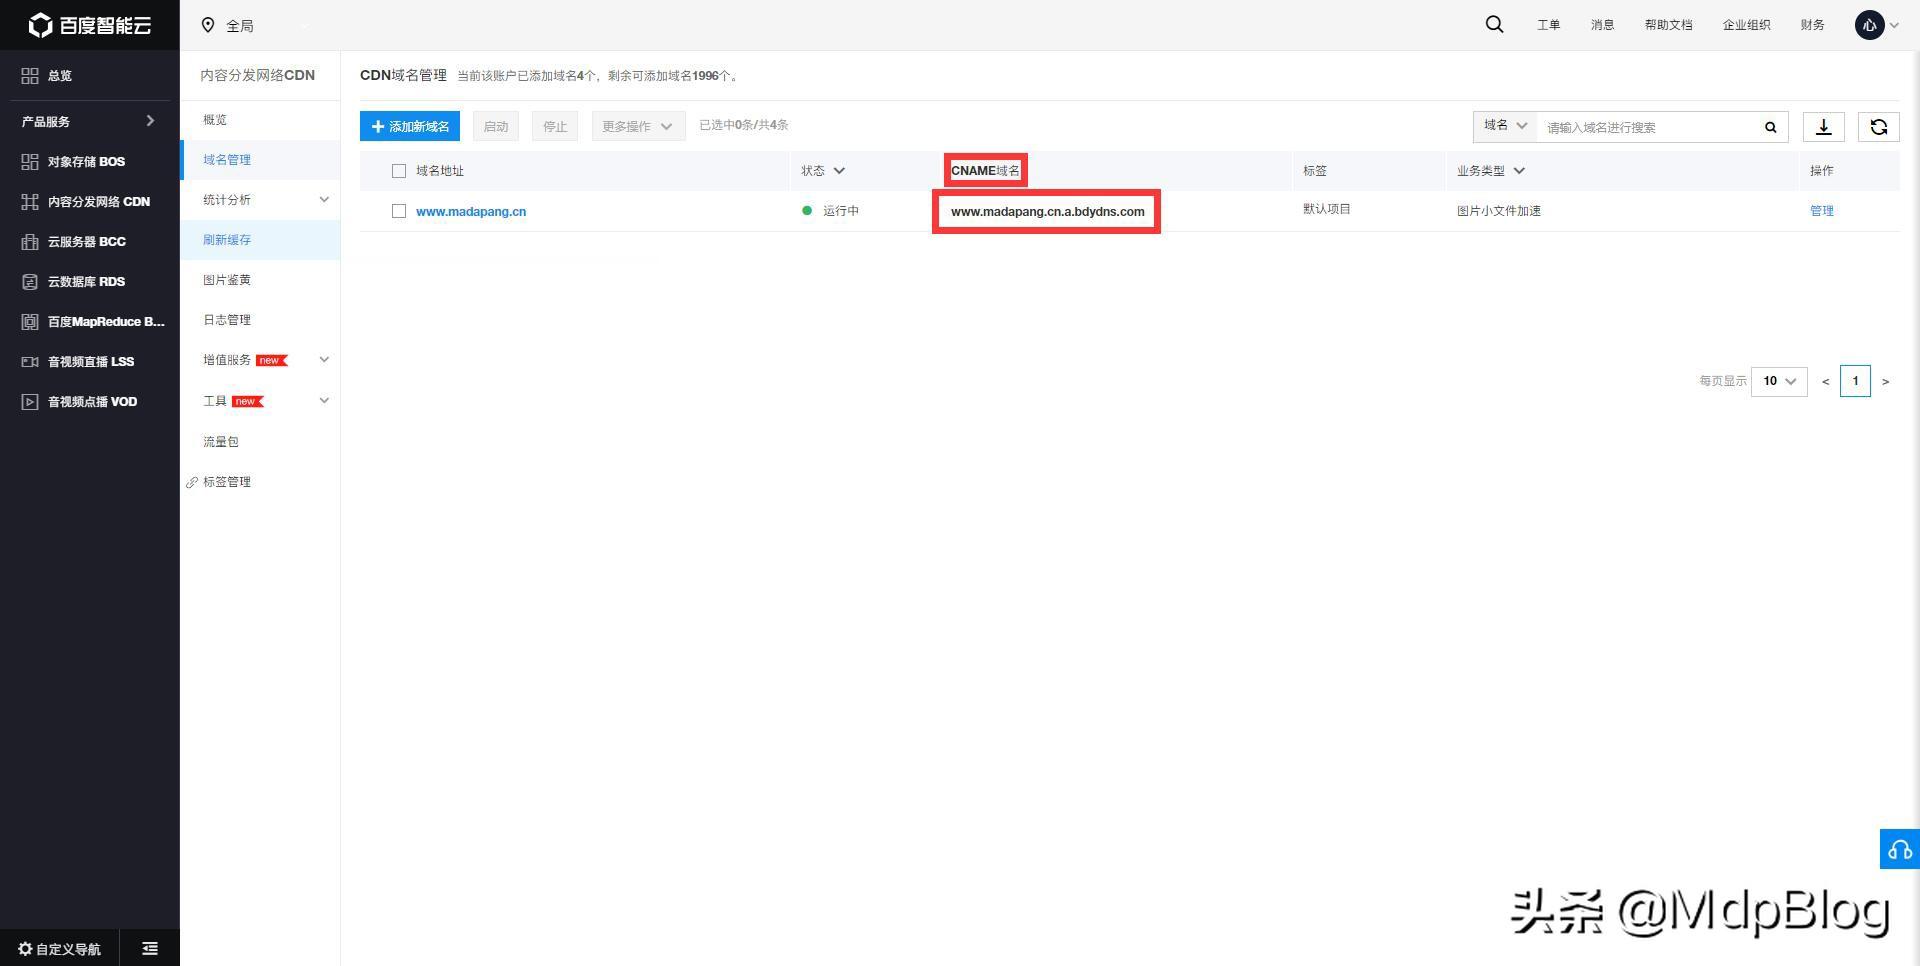Open the 企业组织 top navigation link
This screenshot has width=1920, height=966.
1746,25
